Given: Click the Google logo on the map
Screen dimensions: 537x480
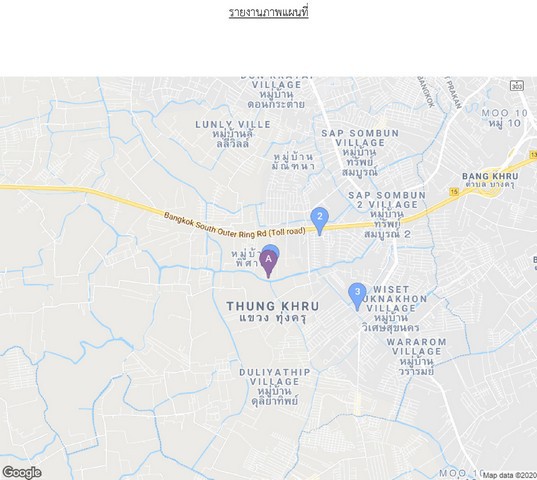Looking at the screenshot, I should coord(22,472).
